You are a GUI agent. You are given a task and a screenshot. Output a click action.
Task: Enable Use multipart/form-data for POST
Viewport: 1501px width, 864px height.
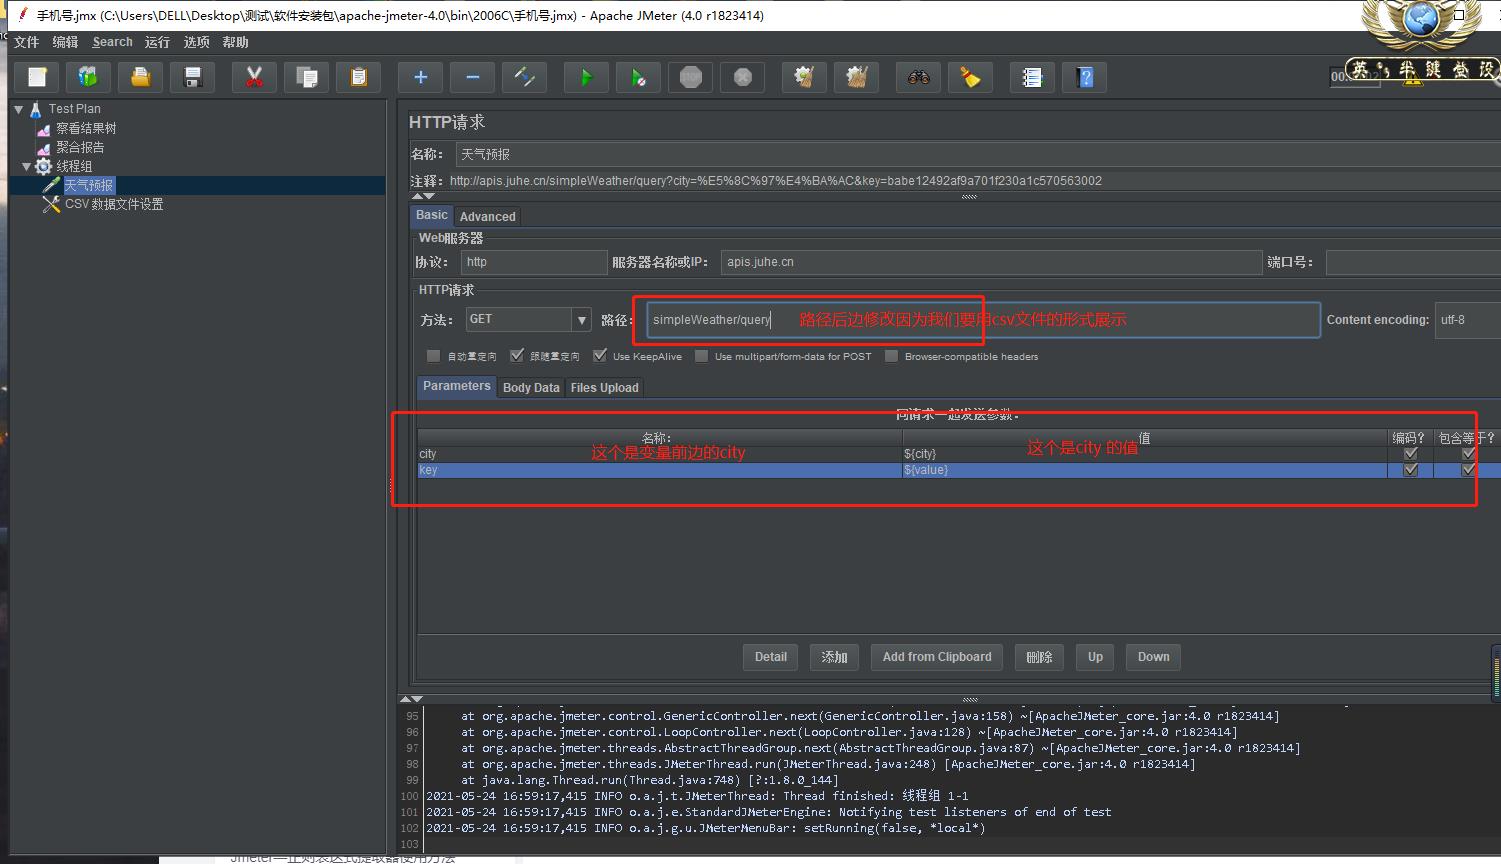click(702, 356)
